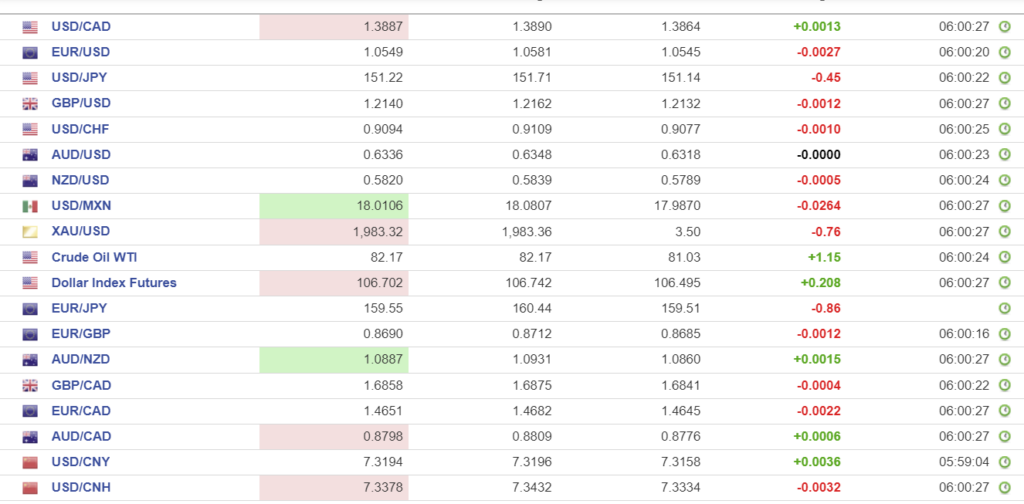Open the USD/CHF pair page

tap(80, 129)
